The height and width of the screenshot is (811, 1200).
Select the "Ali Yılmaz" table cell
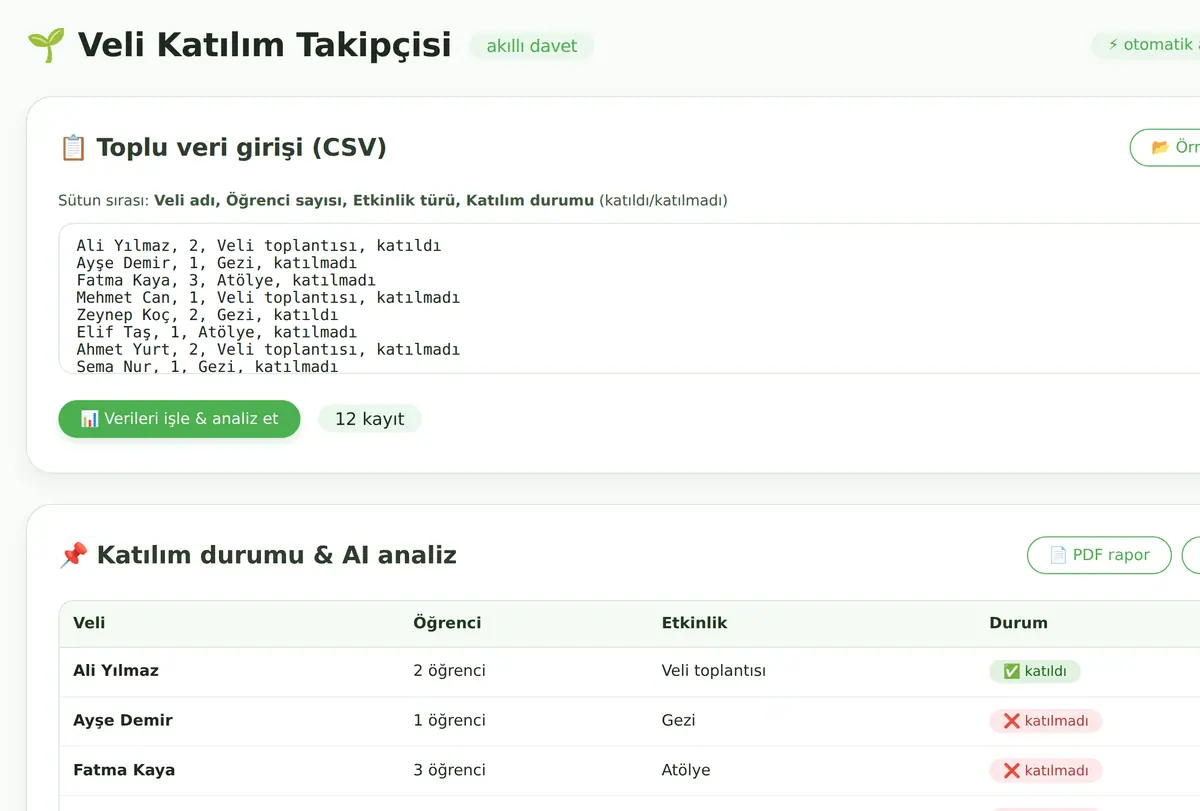116,671
